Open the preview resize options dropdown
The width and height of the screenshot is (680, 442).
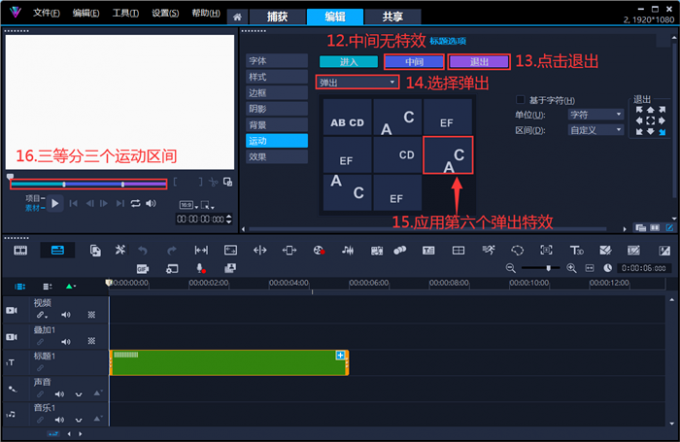[207, 205]
